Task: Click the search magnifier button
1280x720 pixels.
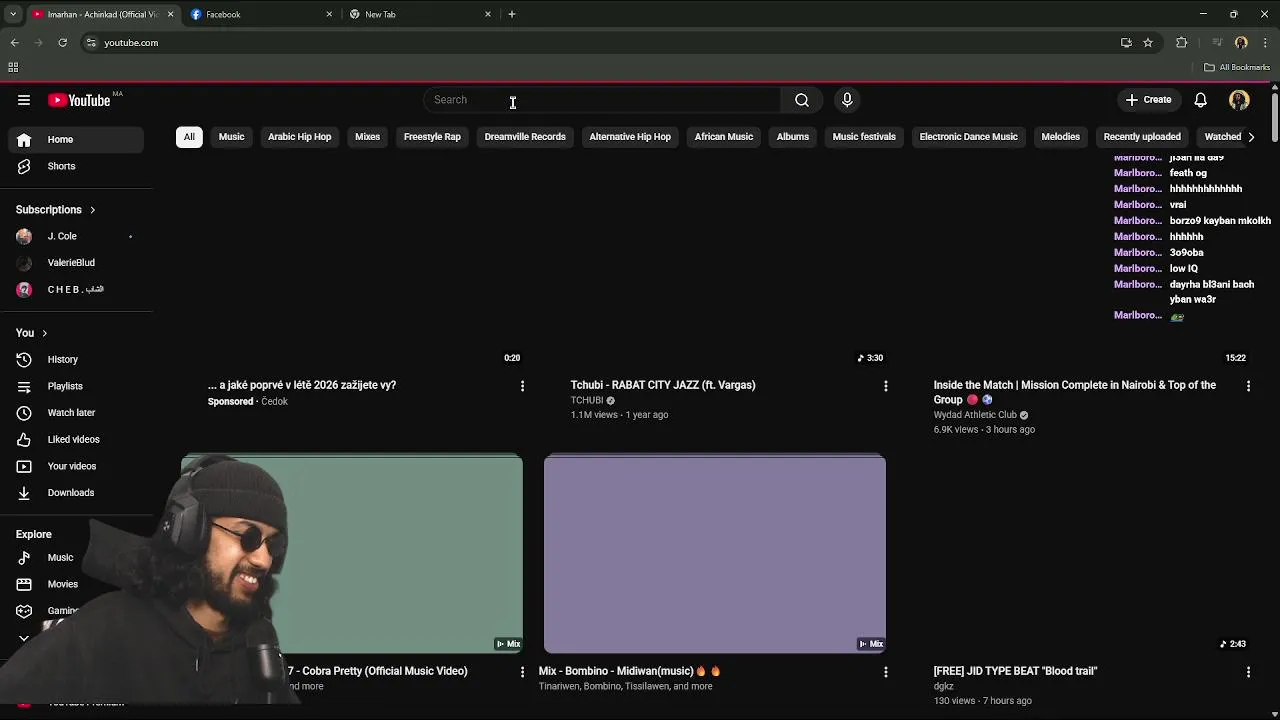Action: tap(802, 100)
